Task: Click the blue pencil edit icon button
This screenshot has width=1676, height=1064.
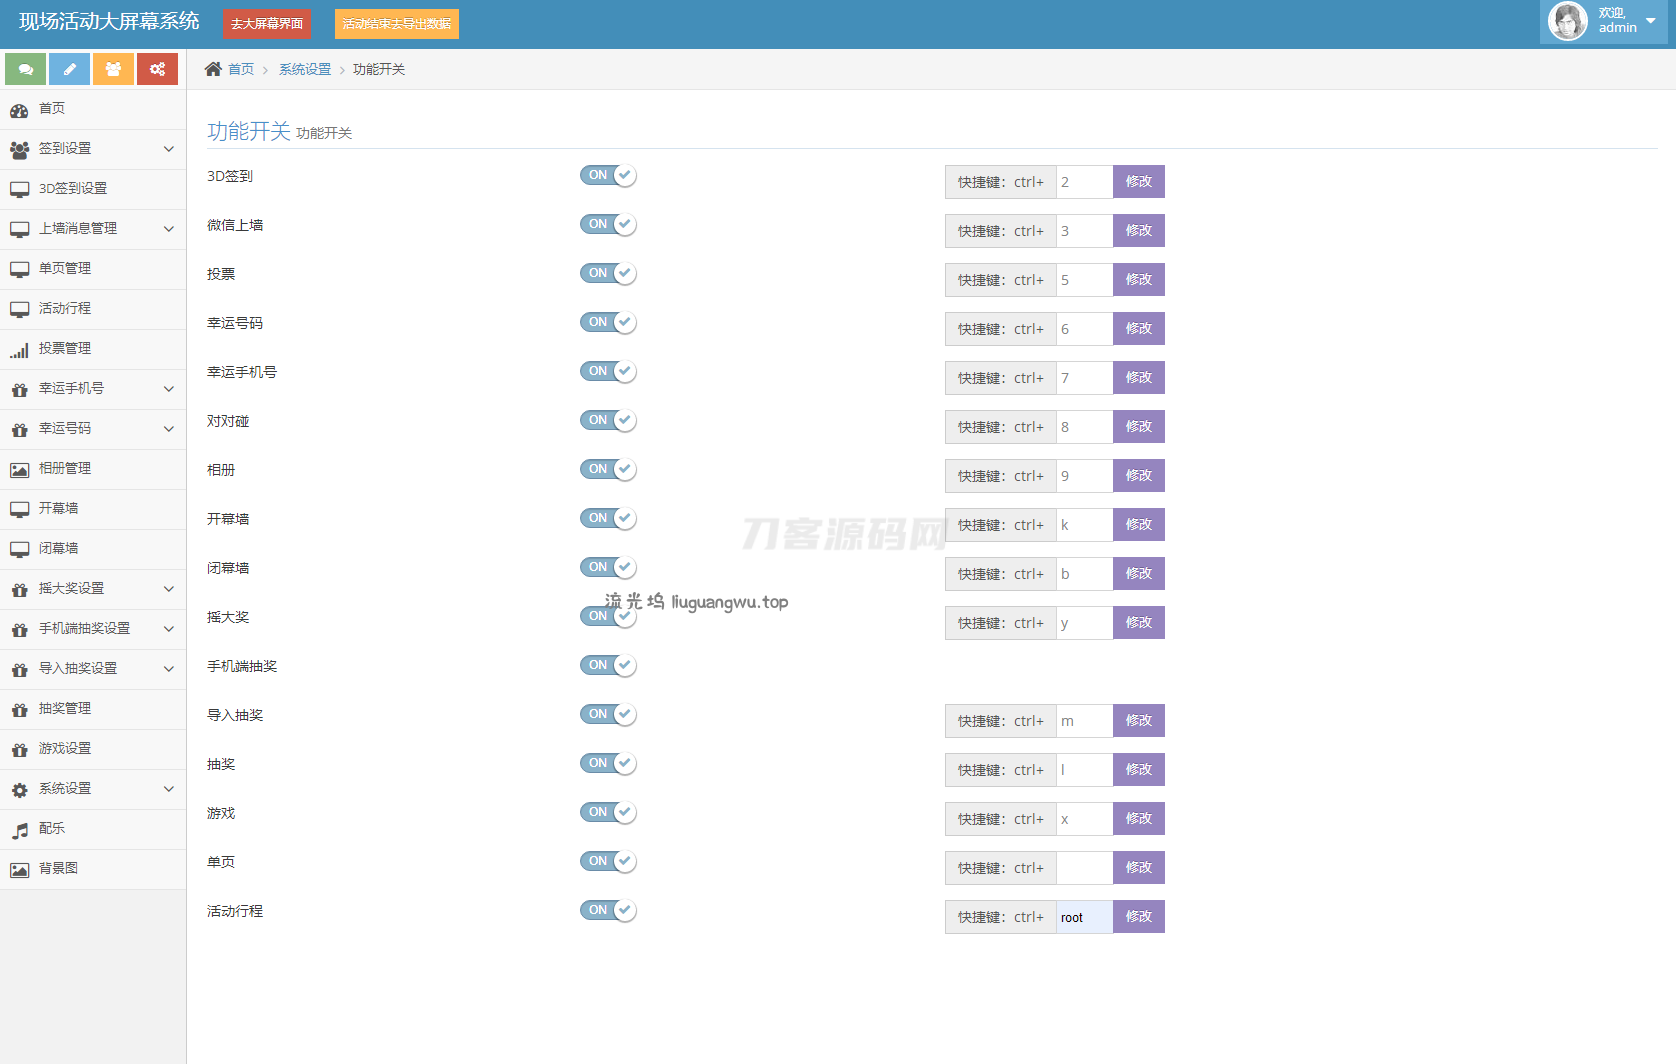Action: coord(69,69)
